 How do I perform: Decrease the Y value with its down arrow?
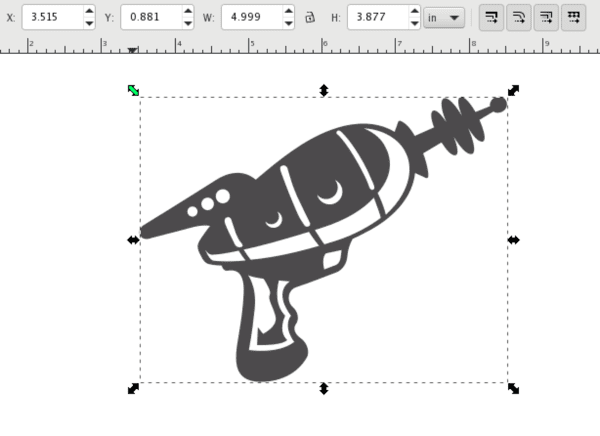pyautogui.click(x=188, y=23)
